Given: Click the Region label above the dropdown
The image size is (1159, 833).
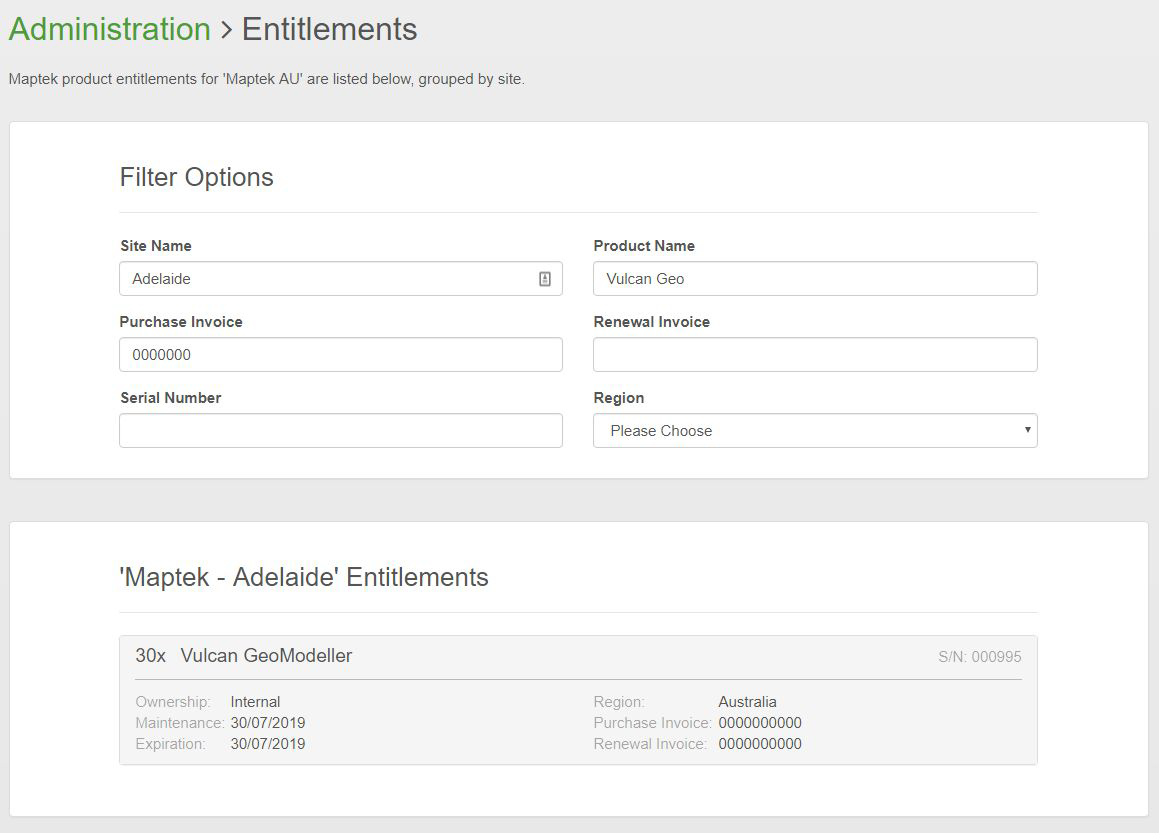Looking at the screenshot, I should click(619, 398).
